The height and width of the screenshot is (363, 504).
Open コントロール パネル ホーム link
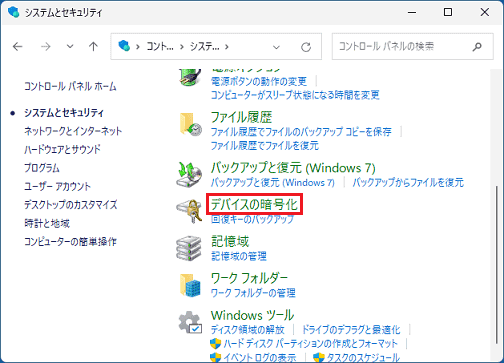(70, 87)
